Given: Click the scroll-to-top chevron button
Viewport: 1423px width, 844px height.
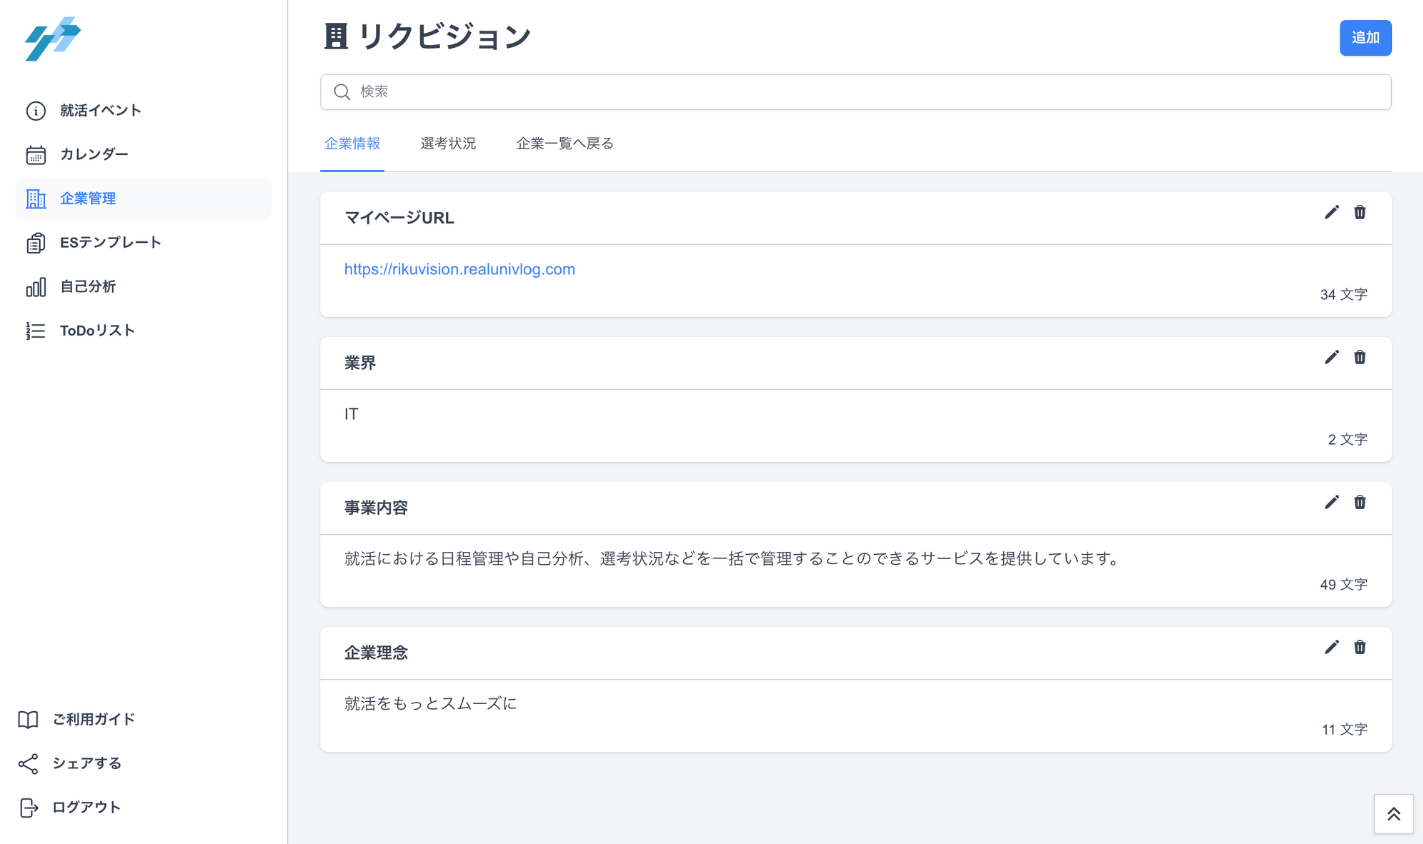Looking at the screenshot, I should [1393, 814].
